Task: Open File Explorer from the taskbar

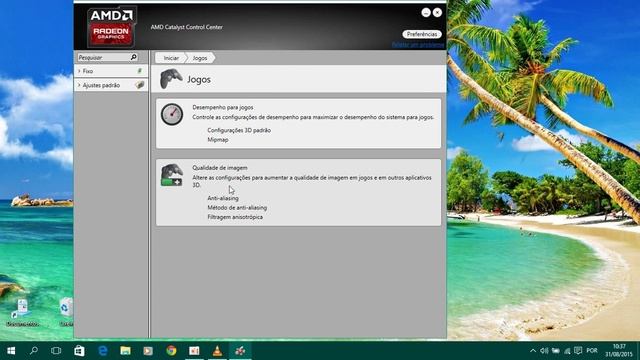Action: click(x=125, y=351)
